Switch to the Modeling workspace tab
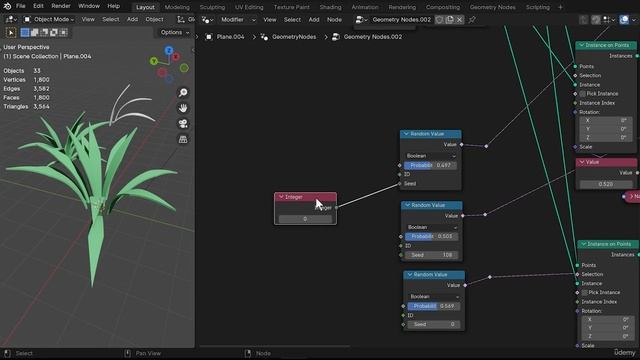The height and width of the screenshot is (360, 640). click(x=177, y=7)
